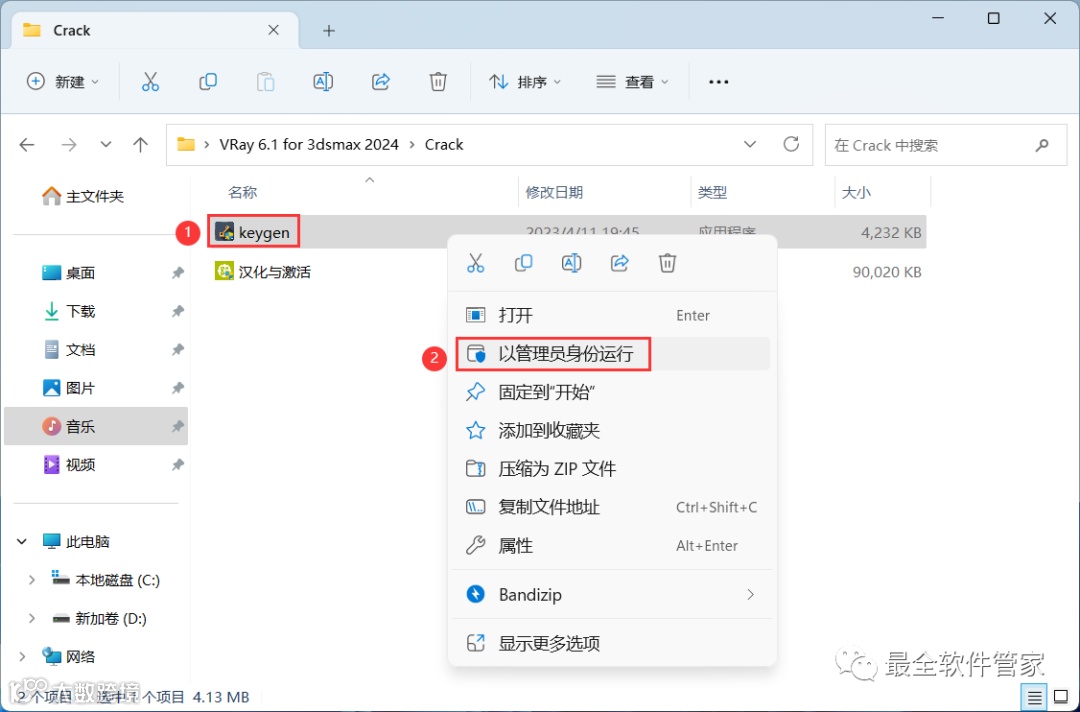Click the Crack breadcrumb segment

click(x=444, y=145)
